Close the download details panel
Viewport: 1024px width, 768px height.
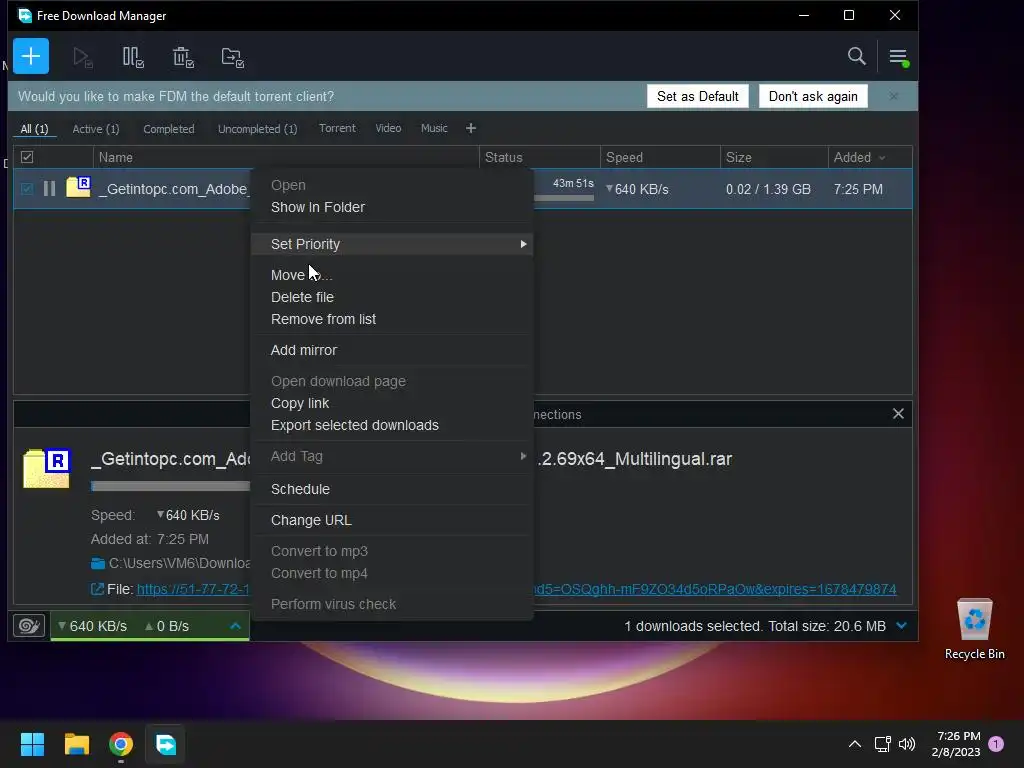898,414
